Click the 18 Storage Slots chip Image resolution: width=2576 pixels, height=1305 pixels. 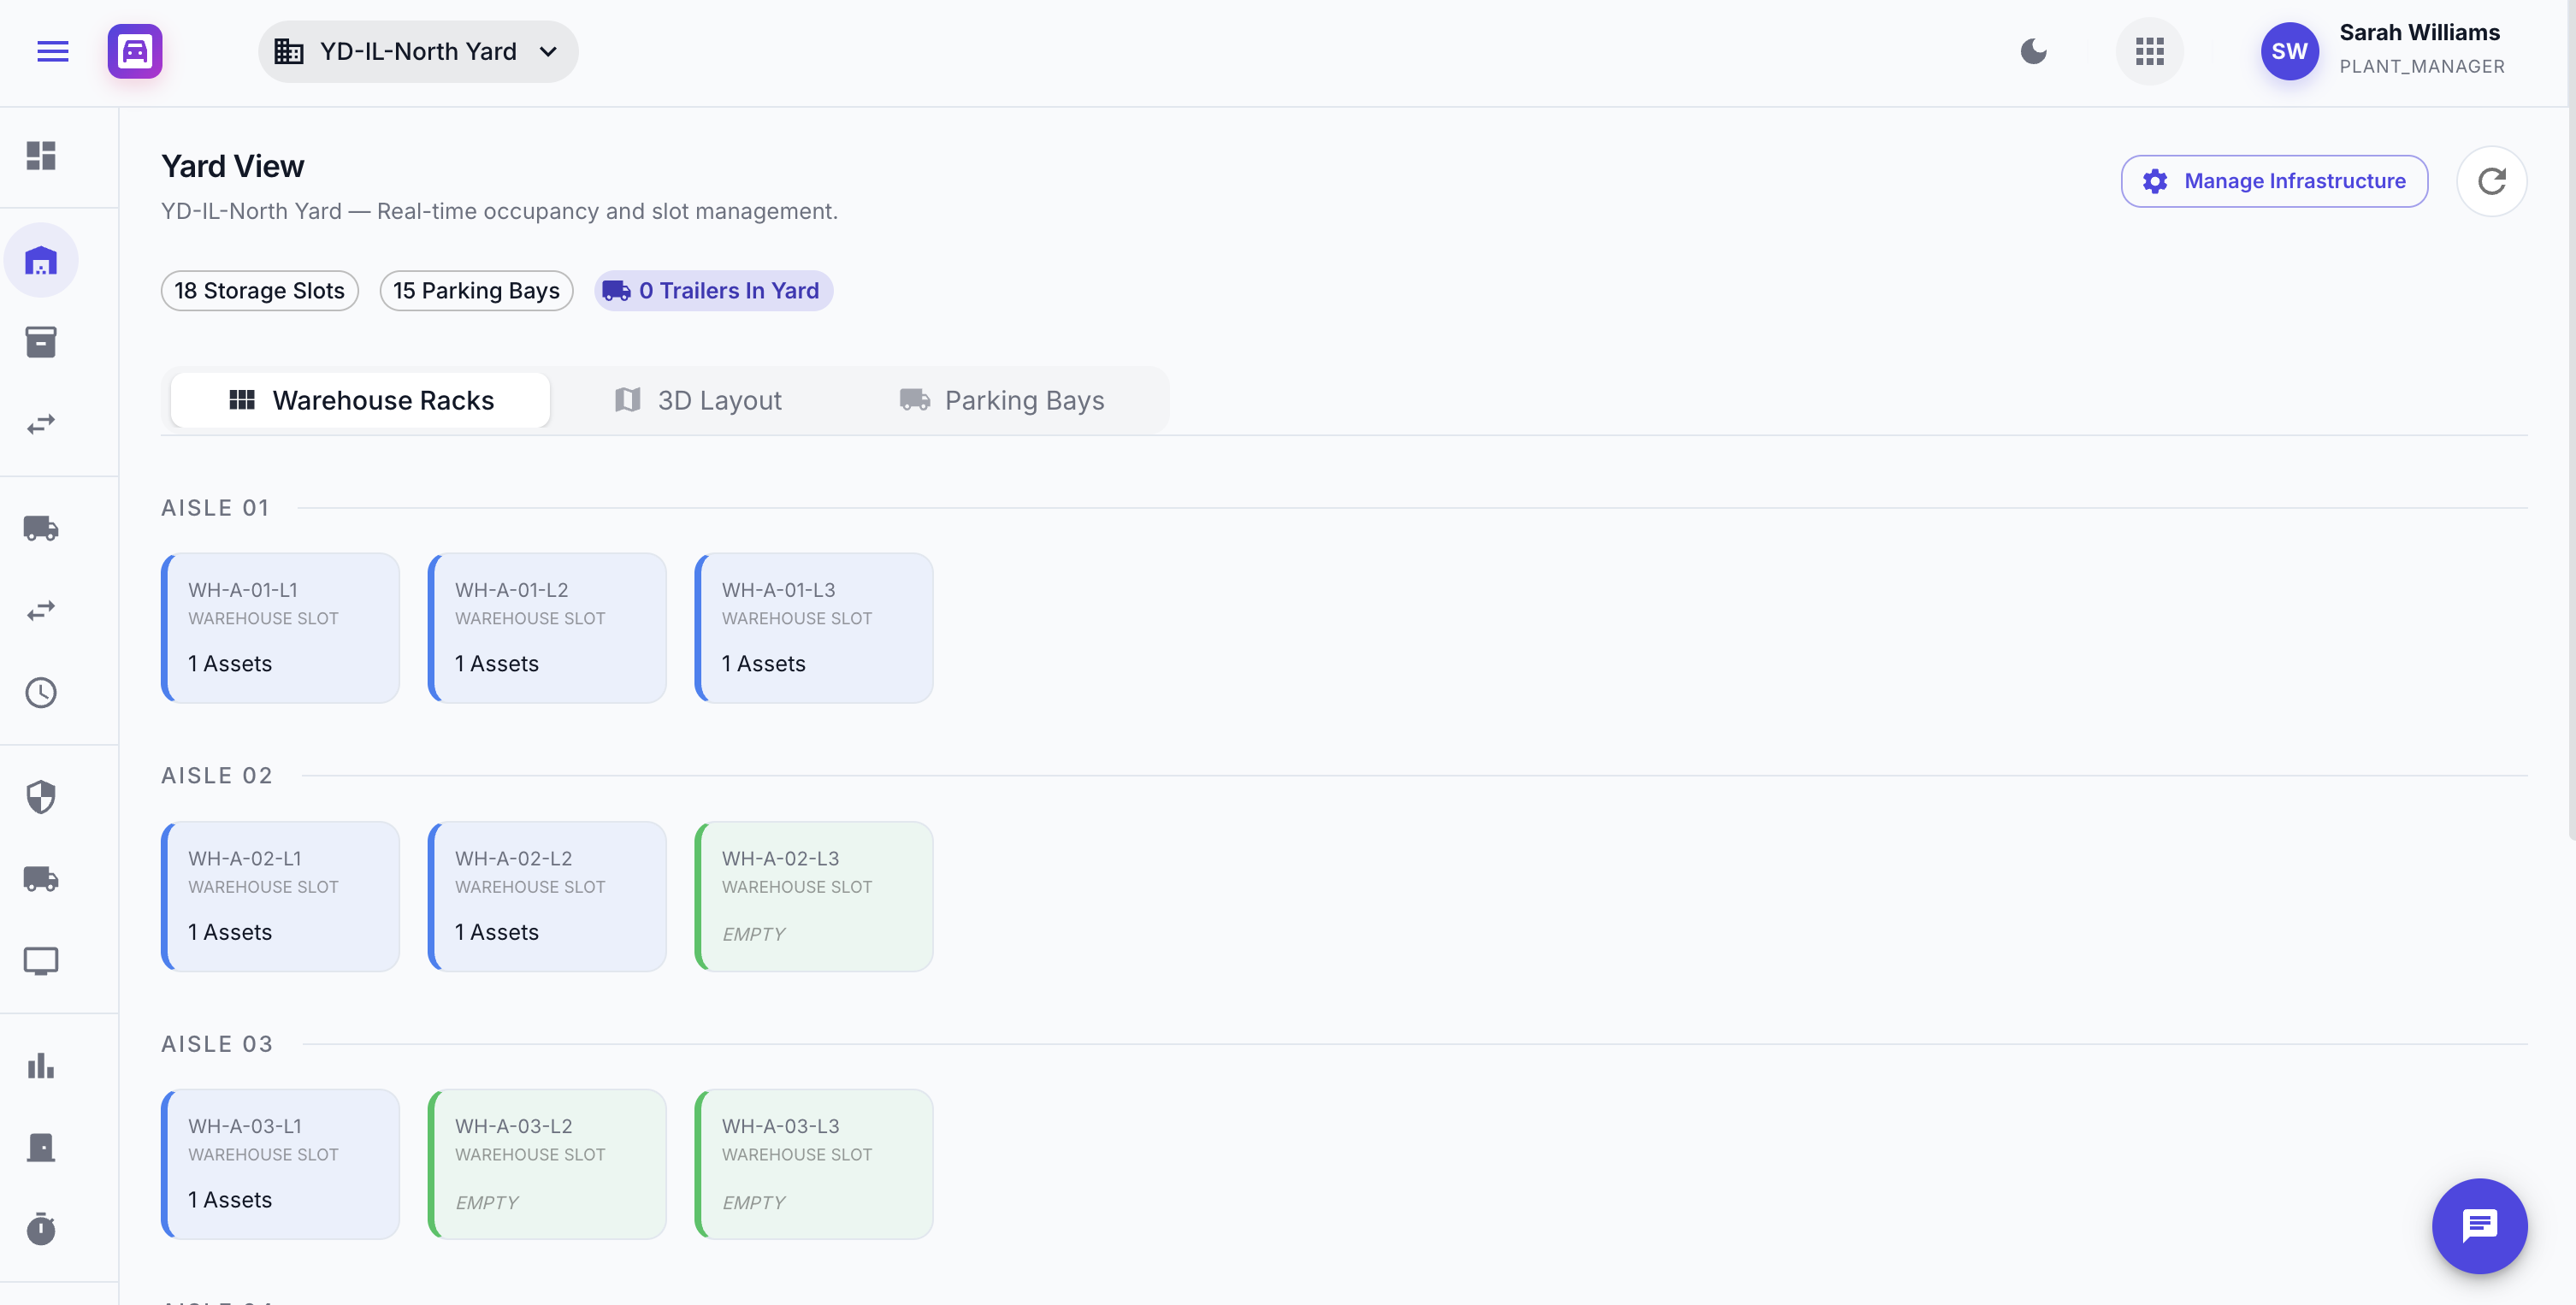(260, 291)
